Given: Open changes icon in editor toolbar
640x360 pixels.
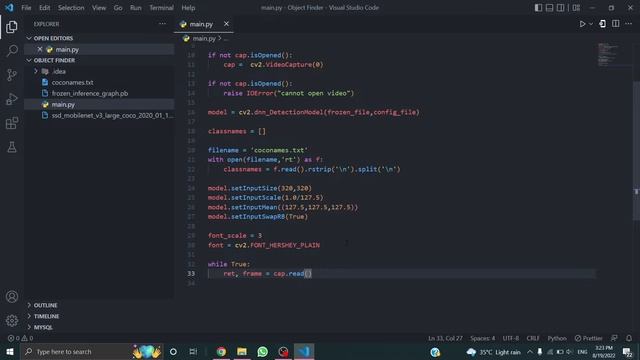Looking at the screenshot, I should pos(602,24).
